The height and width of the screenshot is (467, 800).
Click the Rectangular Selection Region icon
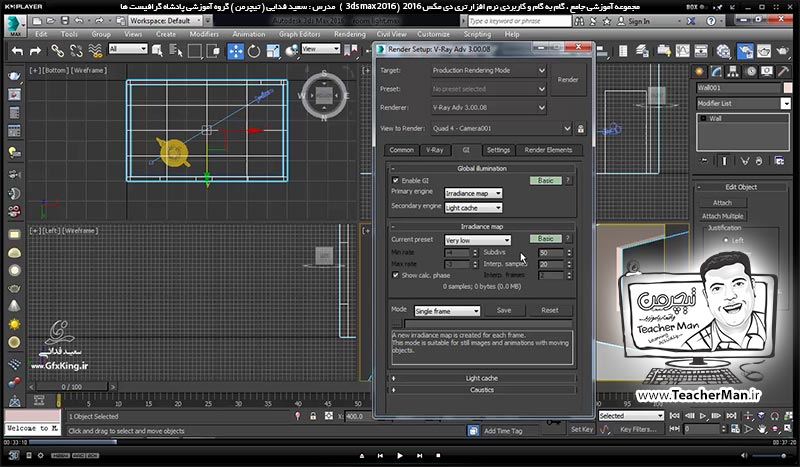(x=194, y=51)
